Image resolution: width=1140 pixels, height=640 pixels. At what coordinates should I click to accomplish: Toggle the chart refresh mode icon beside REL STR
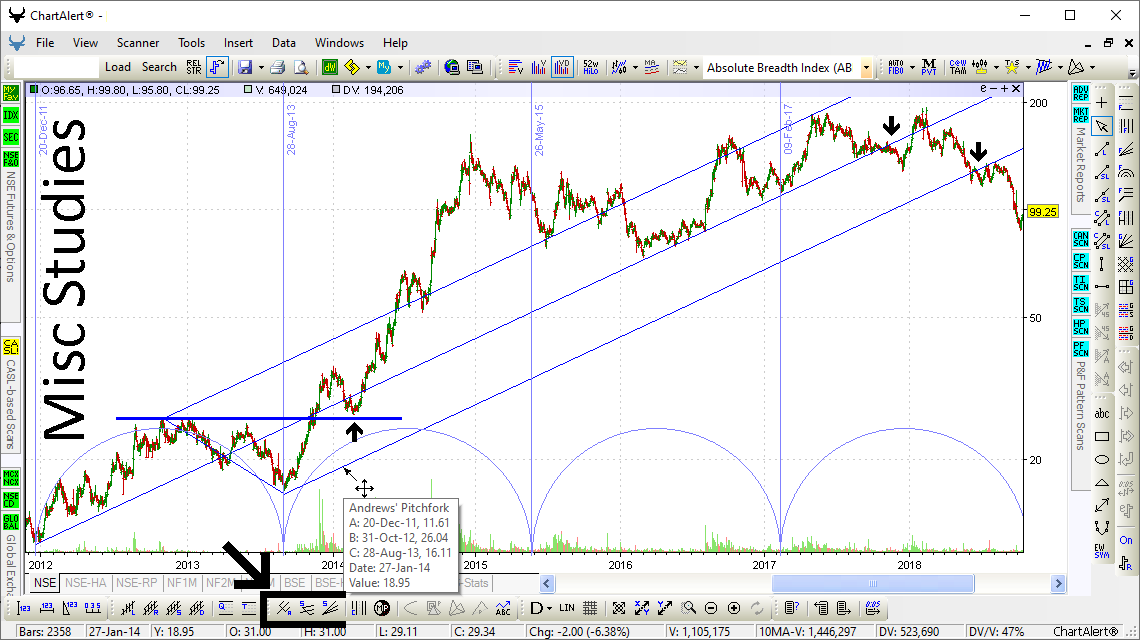click(x=217, y=67)
